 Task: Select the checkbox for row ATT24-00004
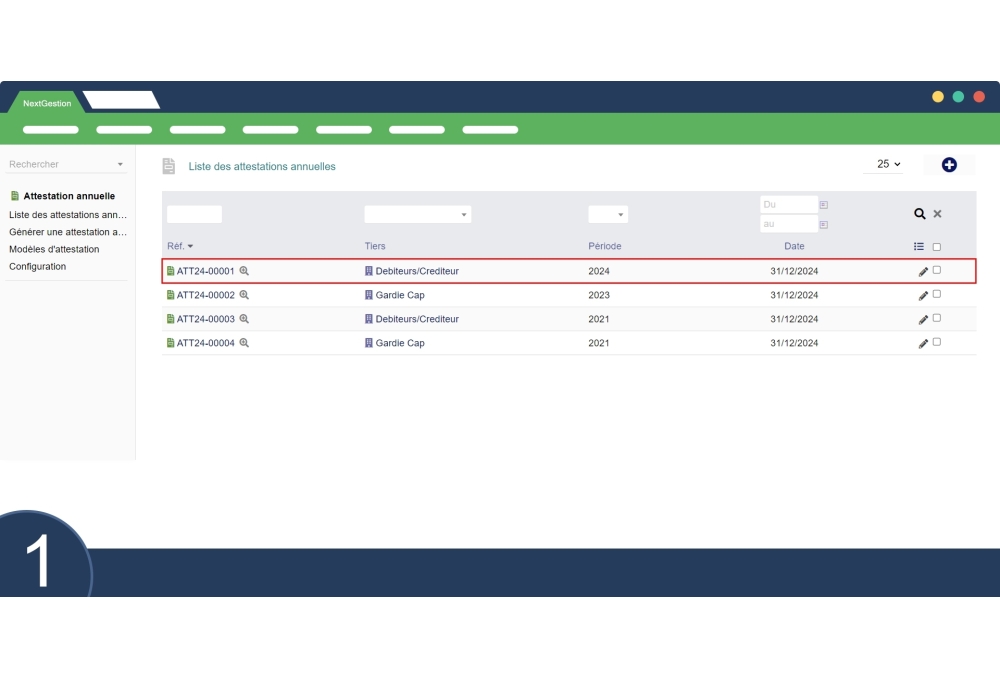click(x=937, y=342)
